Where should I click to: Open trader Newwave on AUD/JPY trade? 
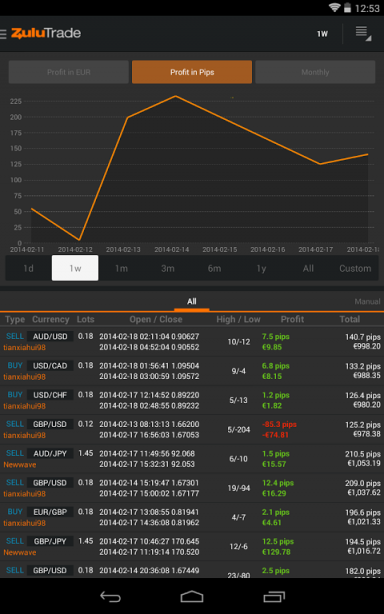point(20,464)
